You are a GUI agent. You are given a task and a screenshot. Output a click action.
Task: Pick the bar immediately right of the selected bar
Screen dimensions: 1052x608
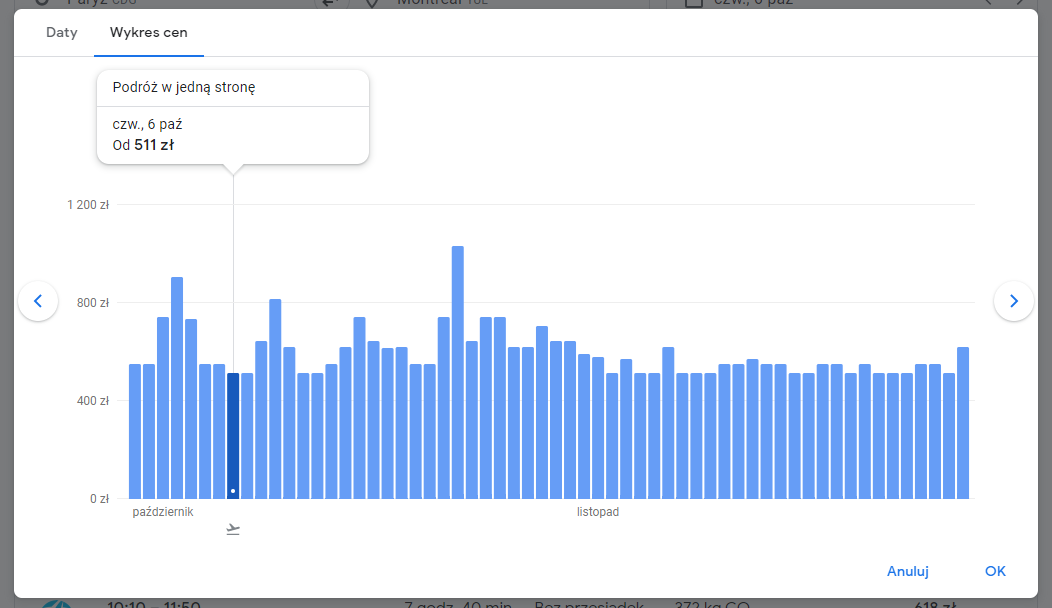tap(247, 436)
